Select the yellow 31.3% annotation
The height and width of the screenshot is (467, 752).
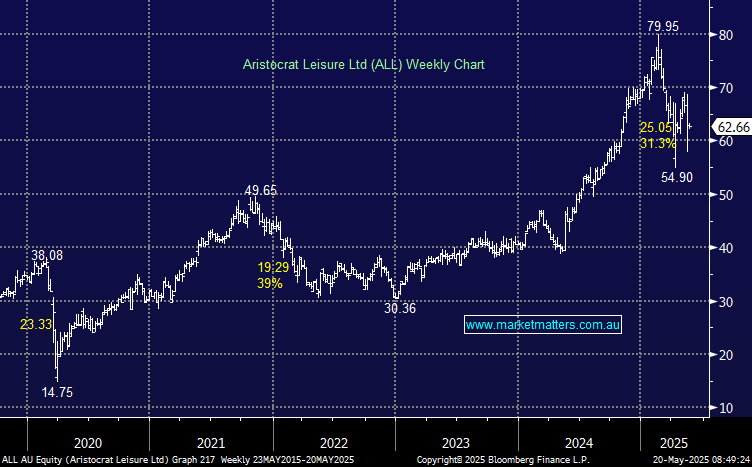click(658, 143)
